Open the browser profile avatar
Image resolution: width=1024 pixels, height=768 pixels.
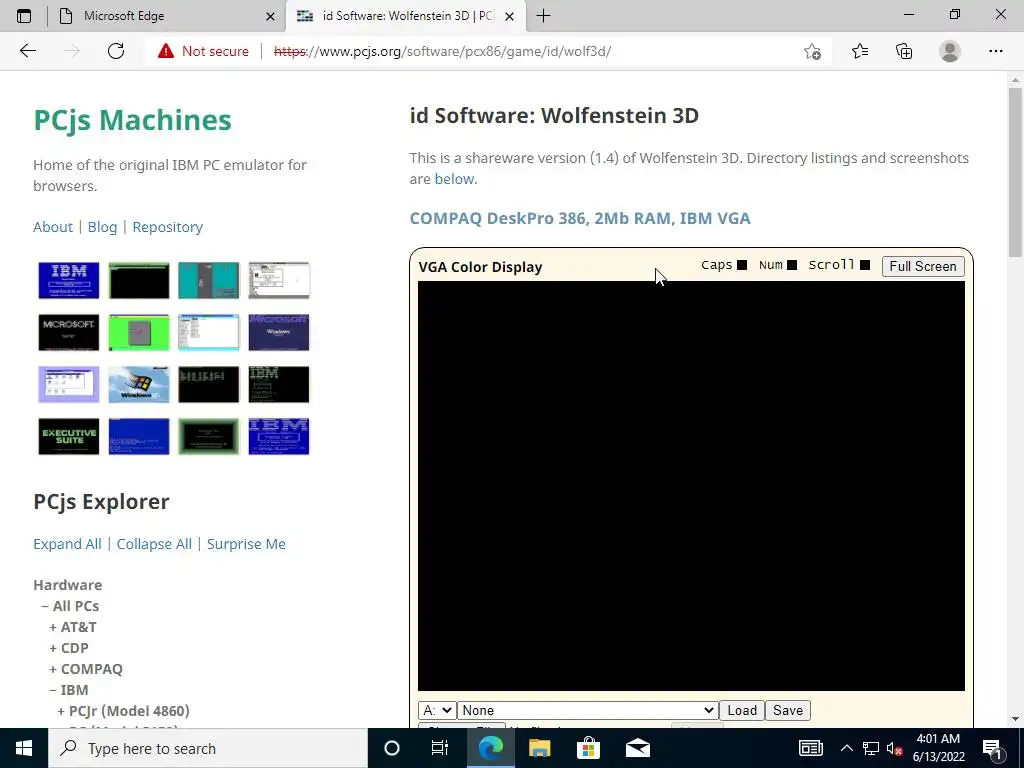point(950,51)
